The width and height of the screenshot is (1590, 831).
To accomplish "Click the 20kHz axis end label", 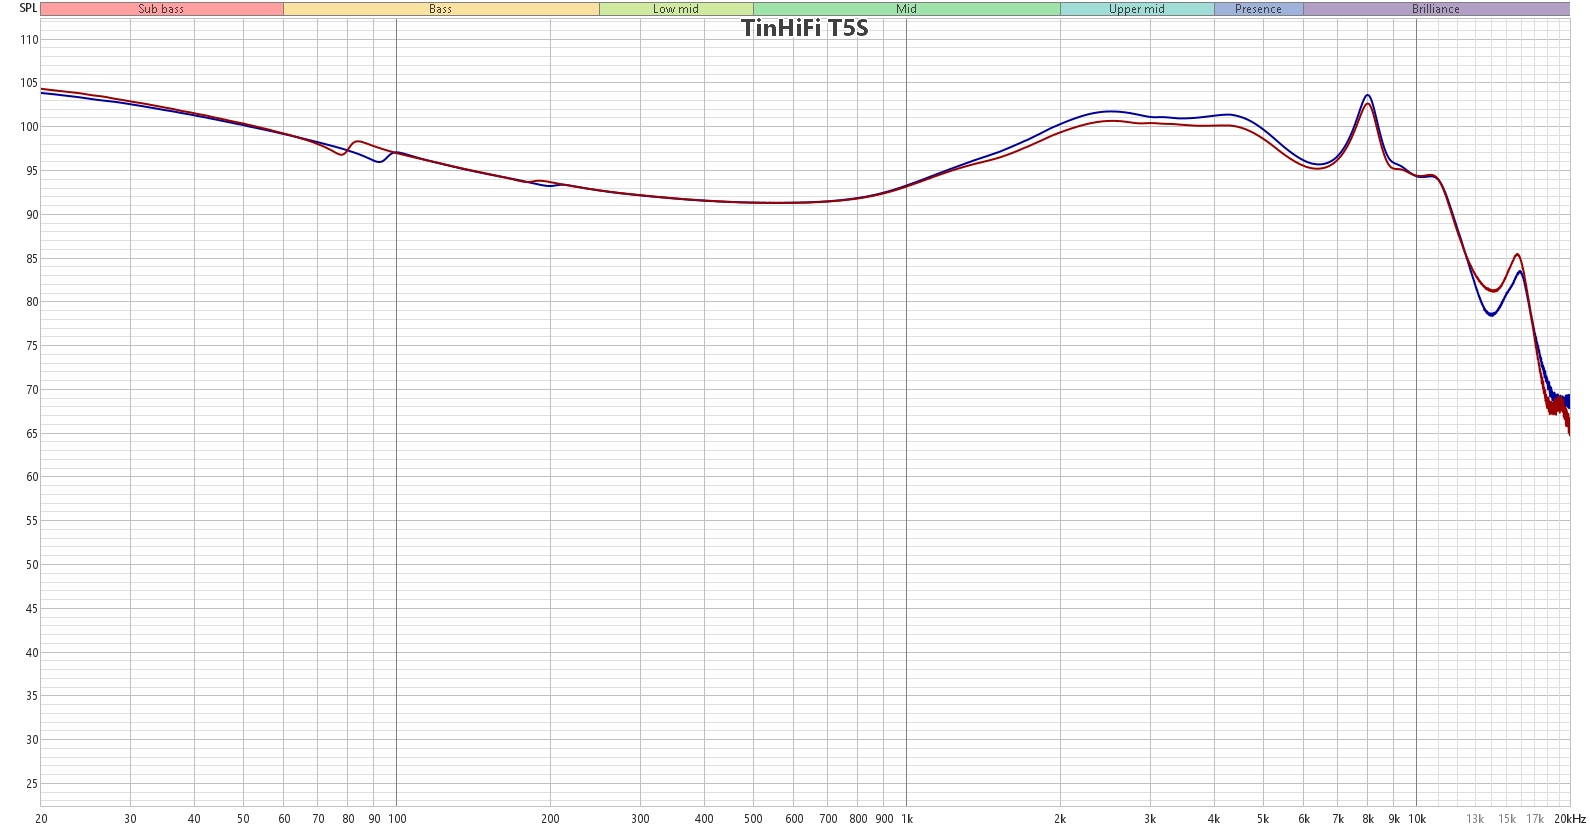I will (x=1570, y=819).
